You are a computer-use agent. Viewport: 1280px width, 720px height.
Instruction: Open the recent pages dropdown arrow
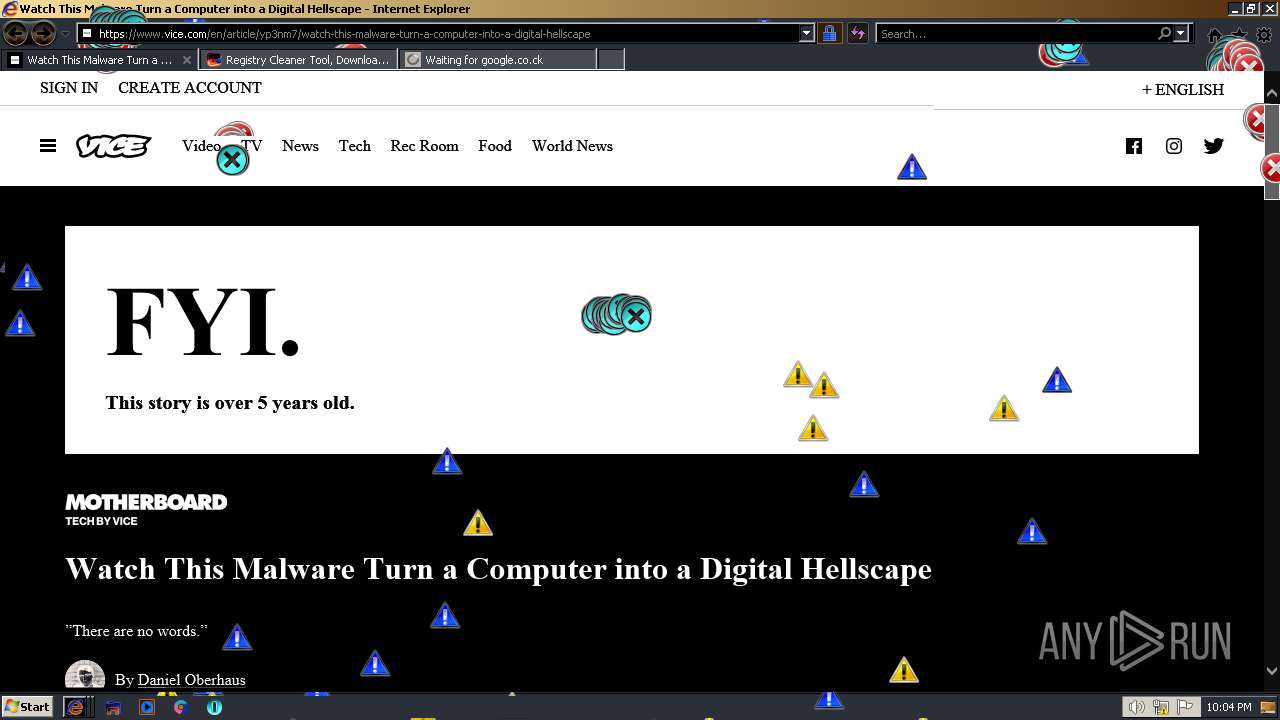[x=66, y=34]
